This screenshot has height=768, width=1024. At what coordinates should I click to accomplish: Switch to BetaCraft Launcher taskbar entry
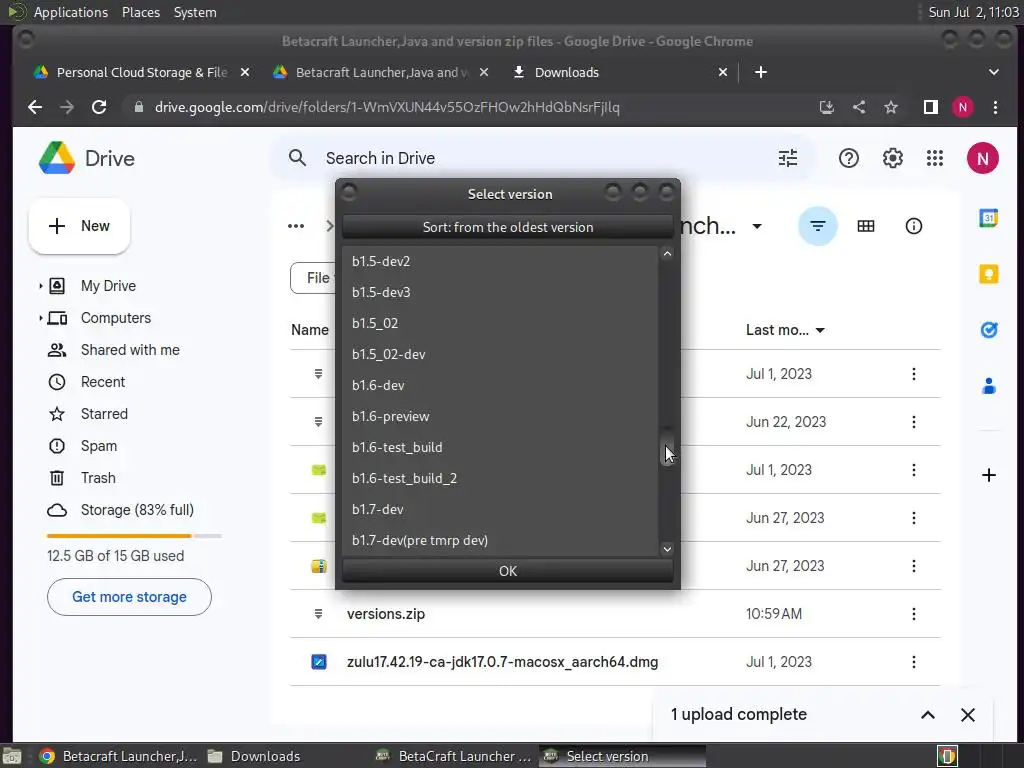455,756
